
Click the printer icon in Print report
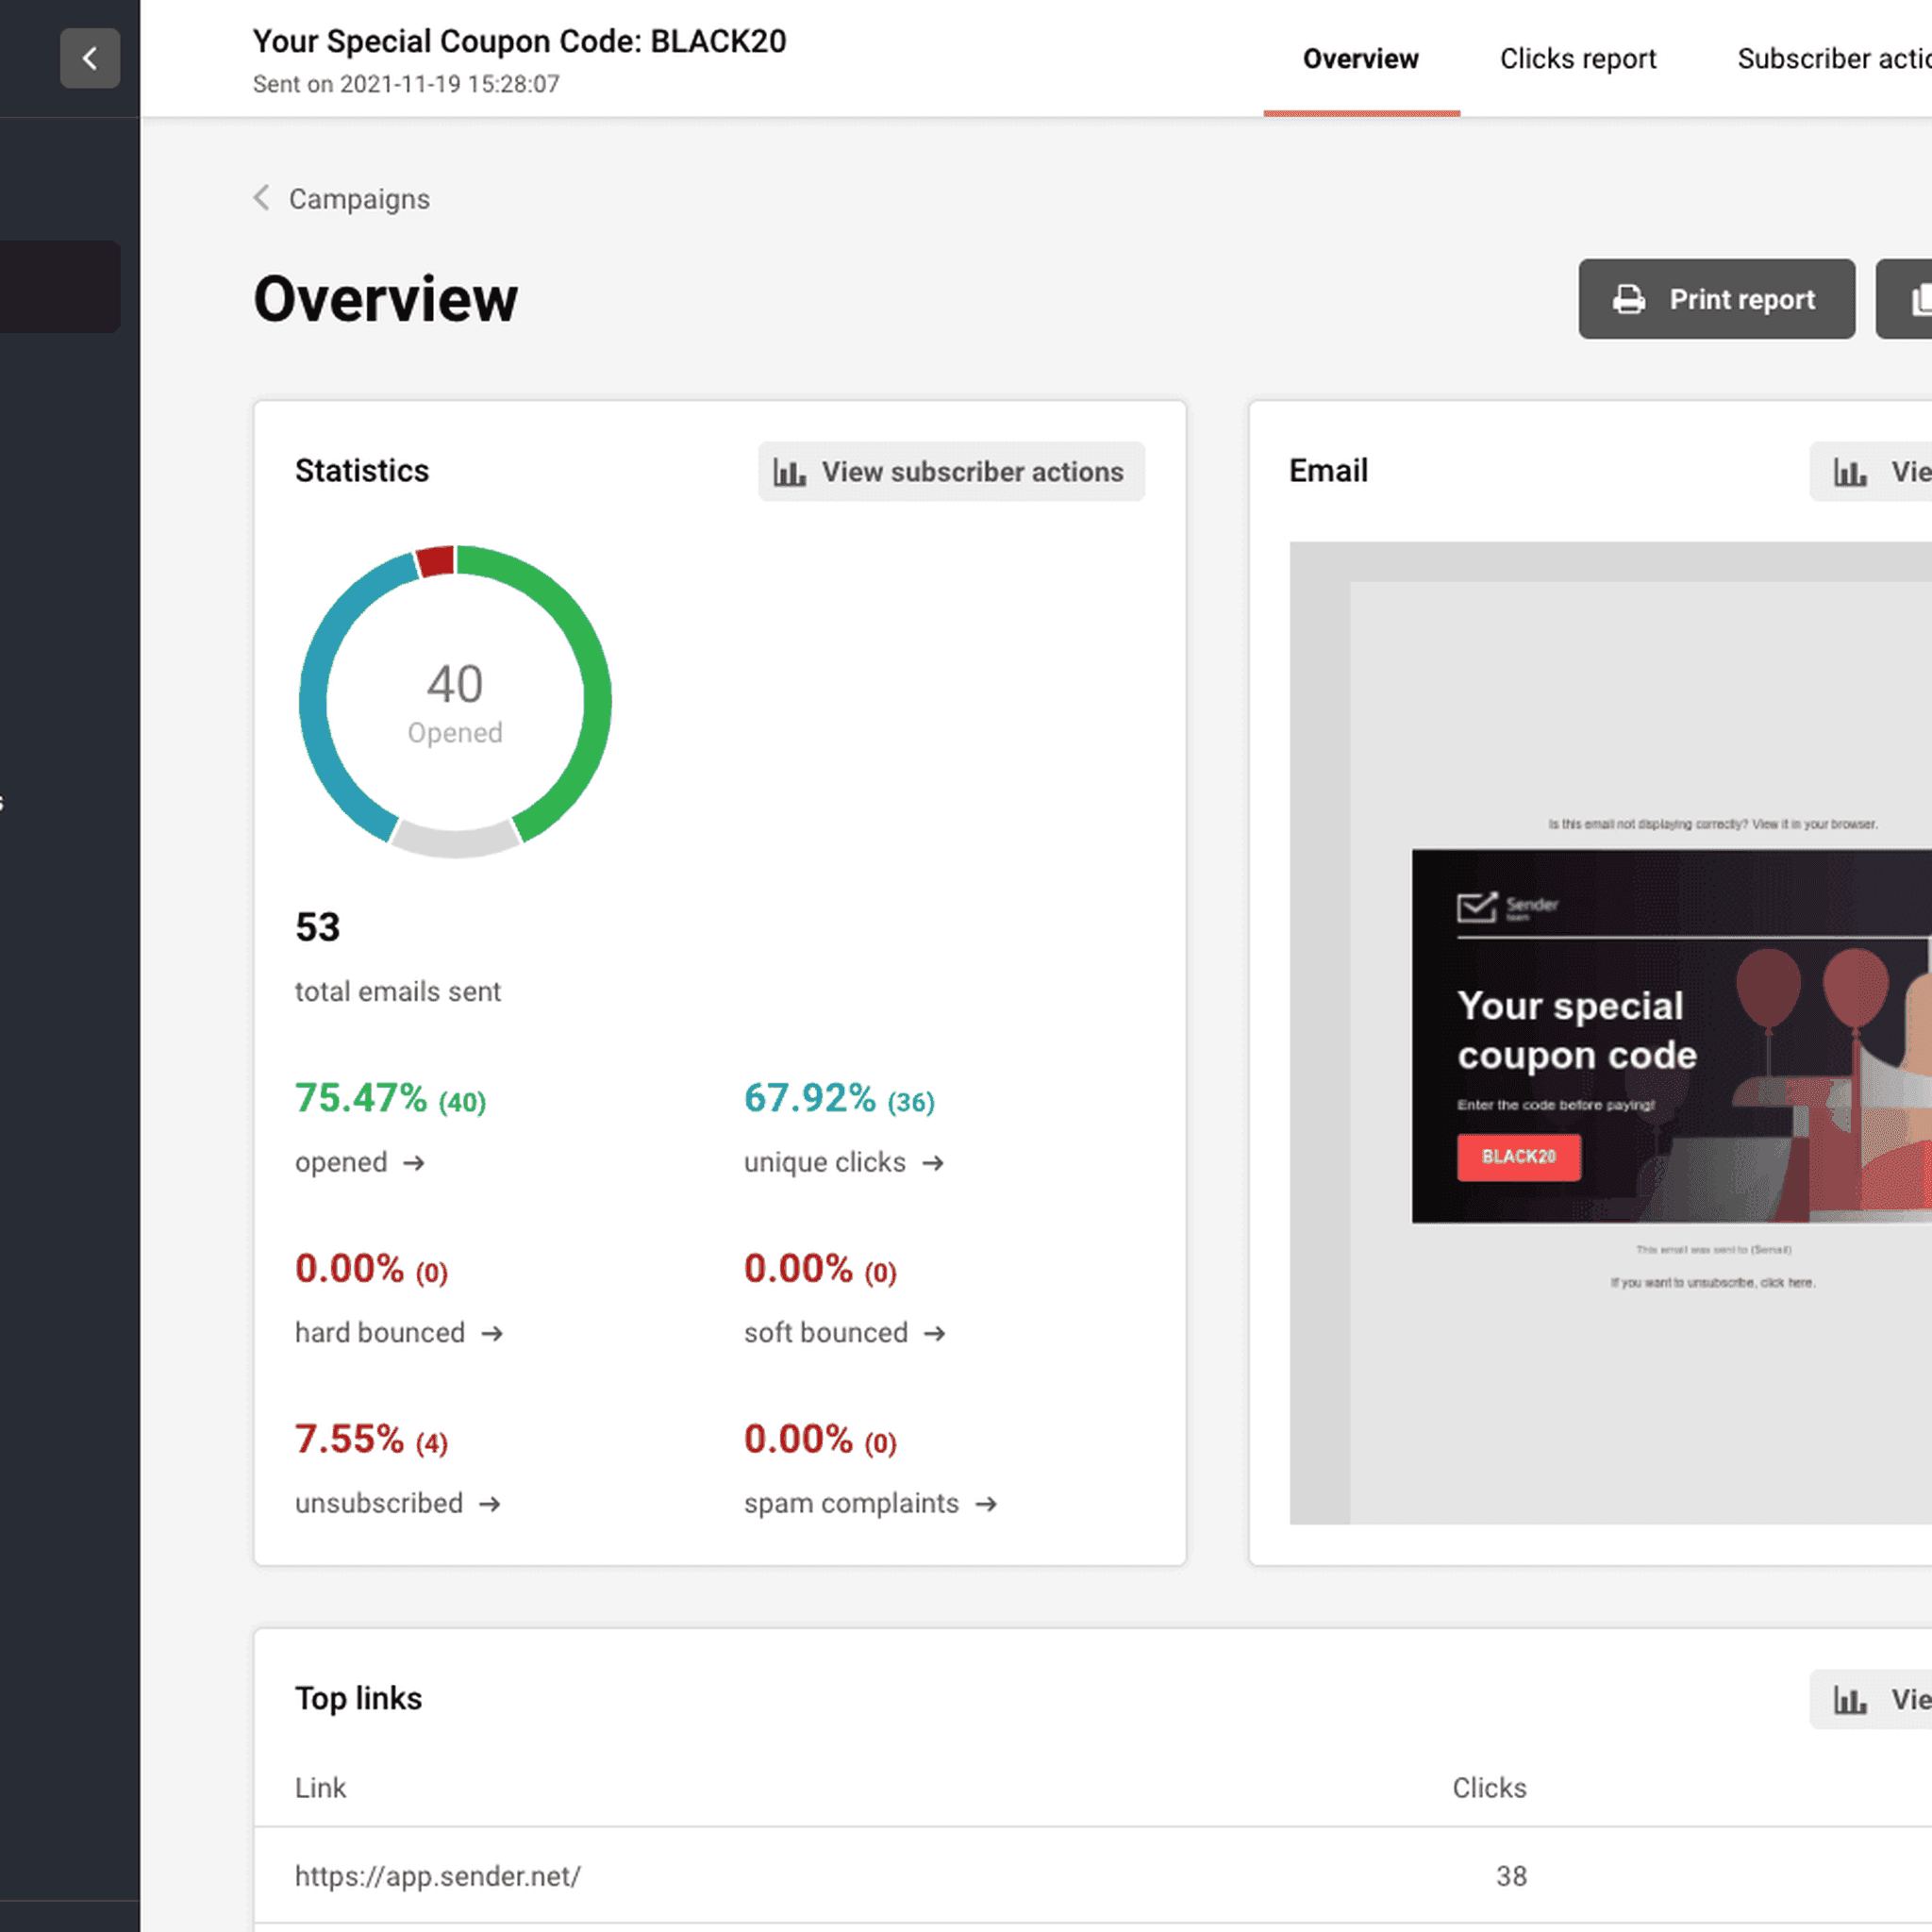pyautogui.click(x=1628, y=299)
